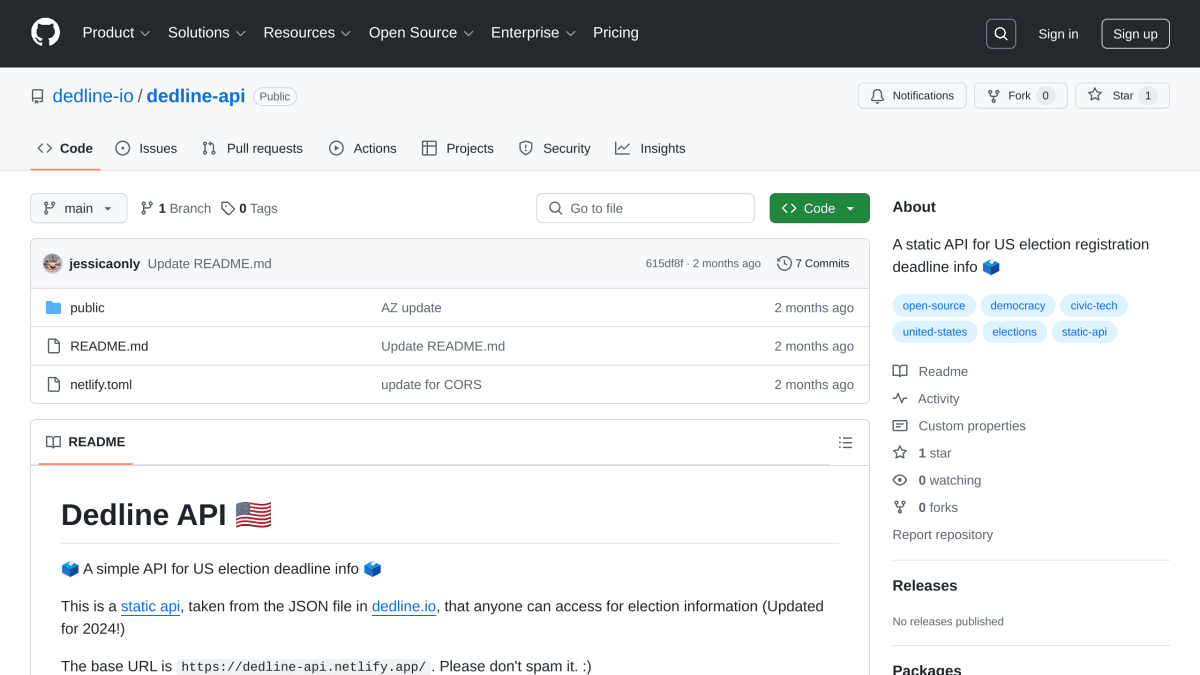Screen dimensions: 1200x675
Task: Expand the Enterprise menu
Action: [533, 33]
